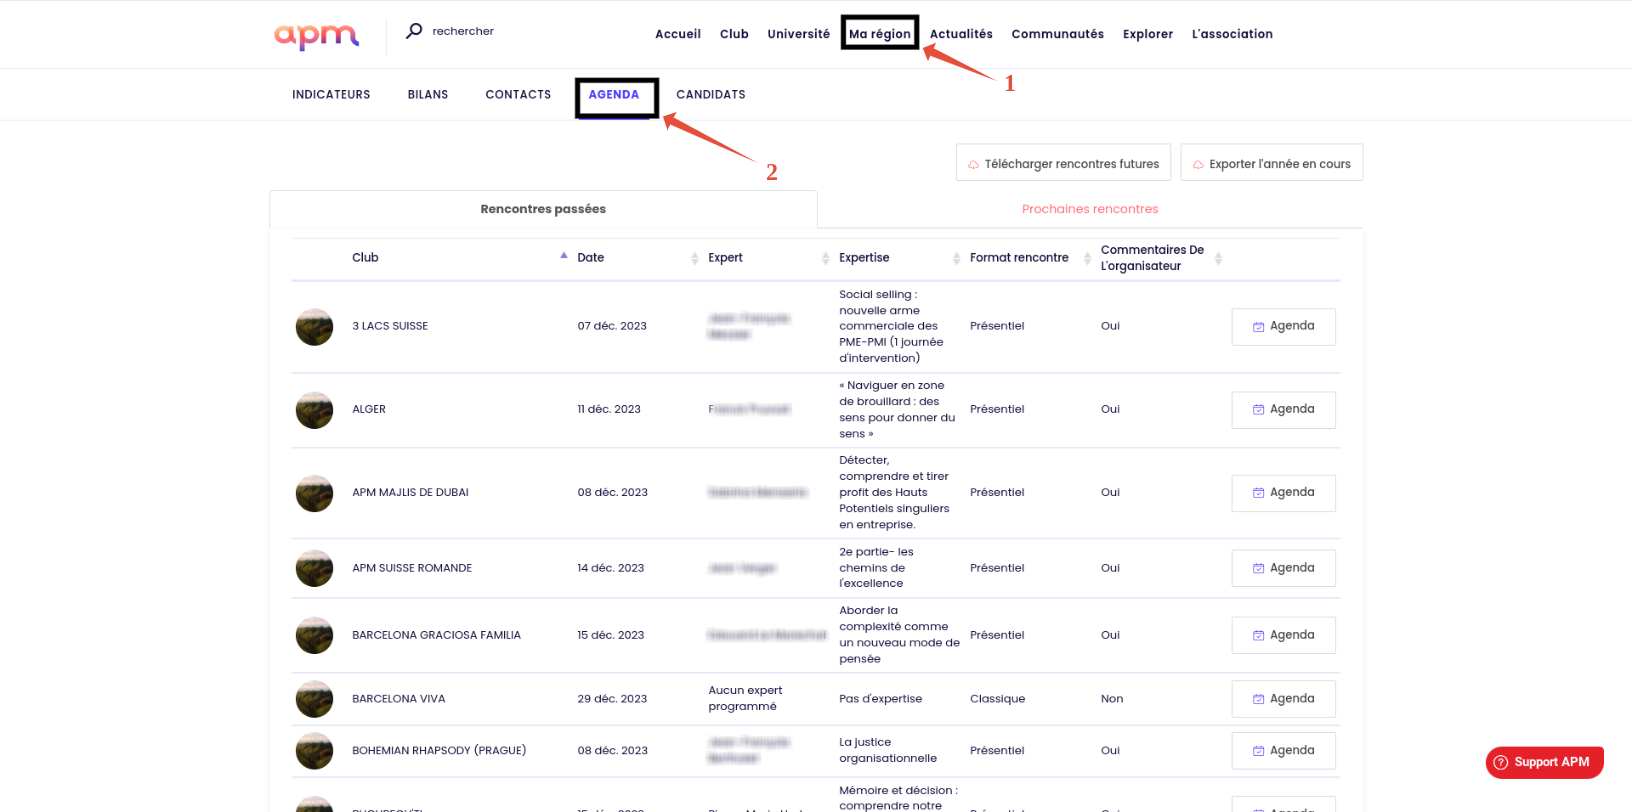
Task: Open the Club menu item
Action: point(734,34)
